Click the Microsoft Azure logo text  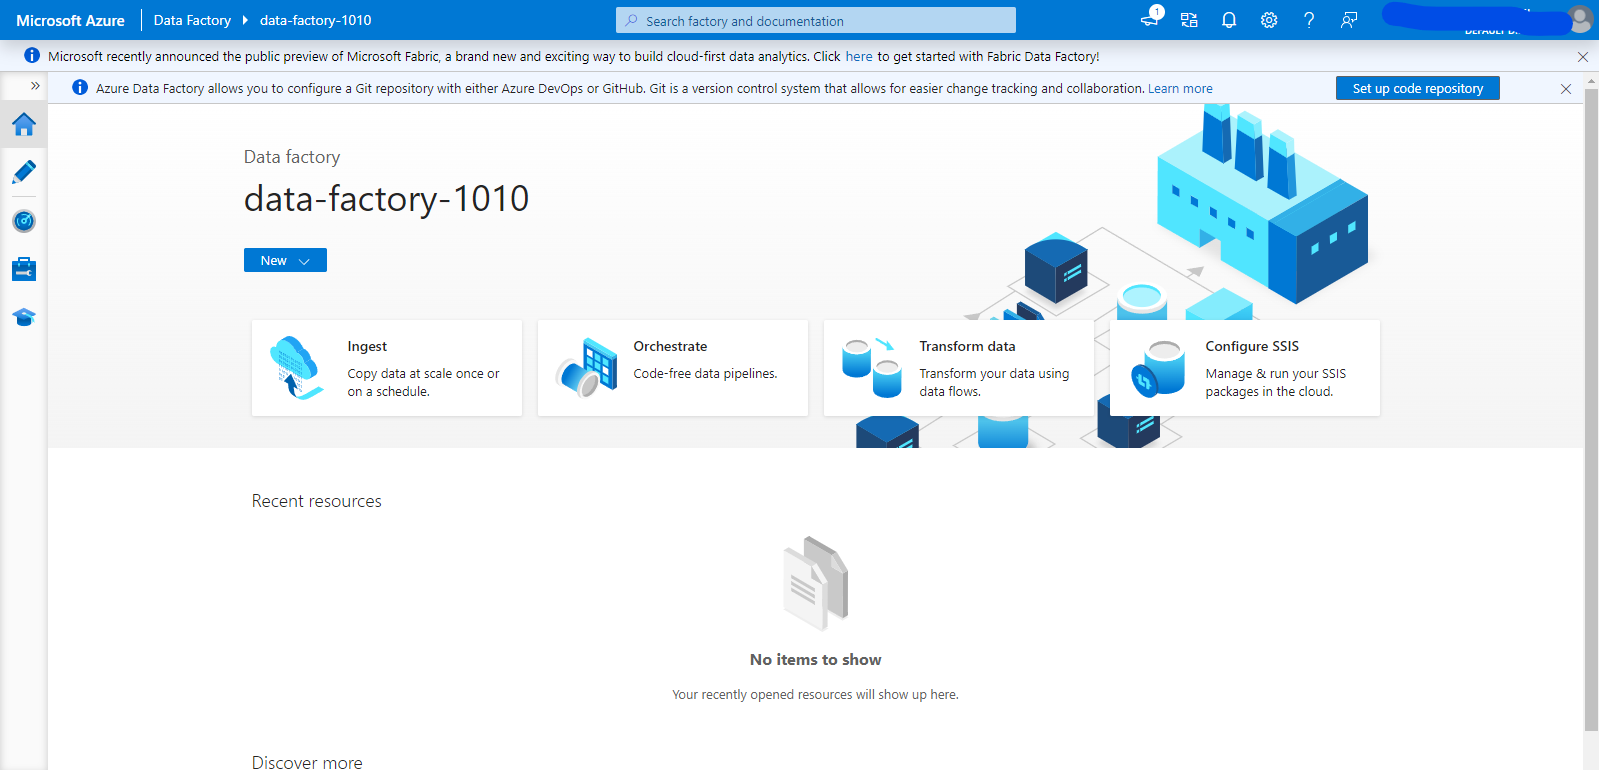[x=70, y=20]
